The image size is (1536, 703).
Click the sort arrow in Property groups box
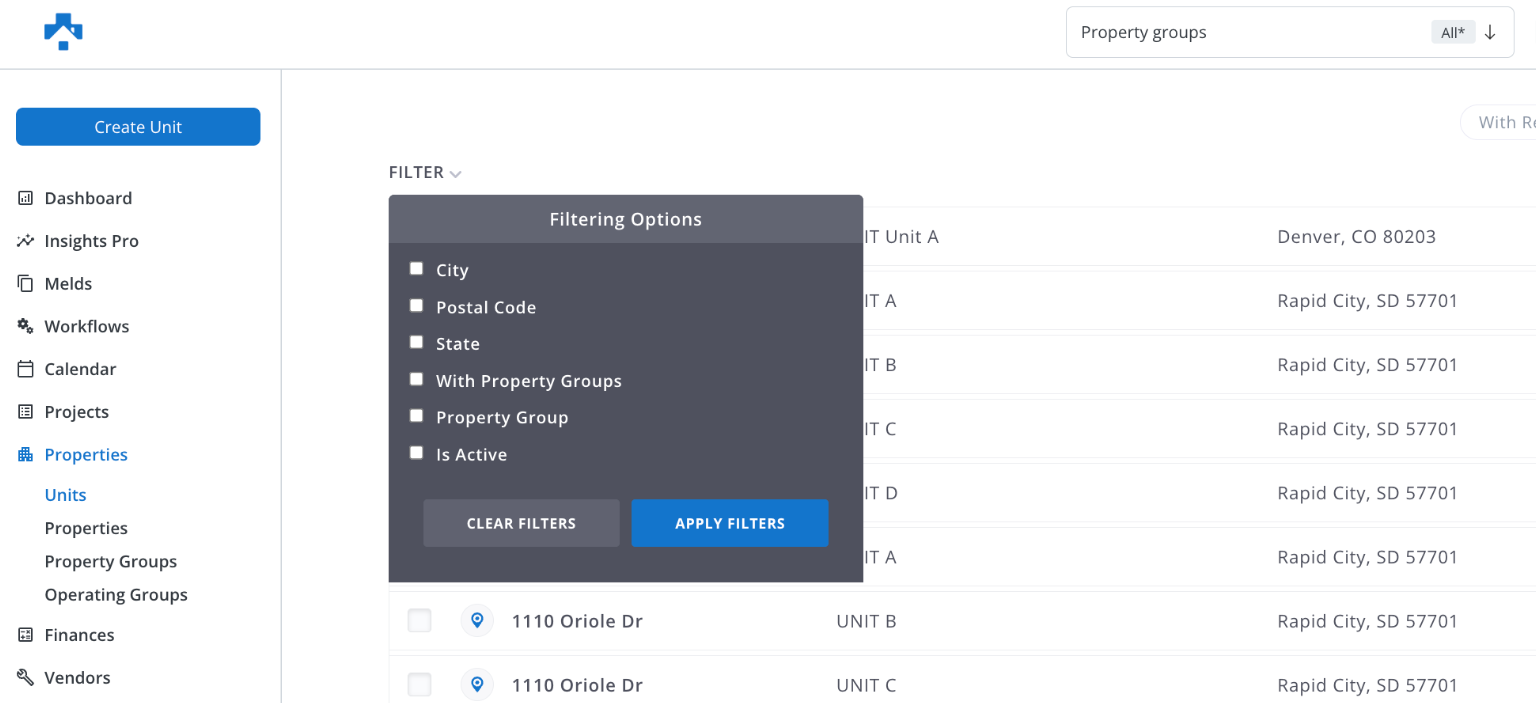tap(1490, 32)
